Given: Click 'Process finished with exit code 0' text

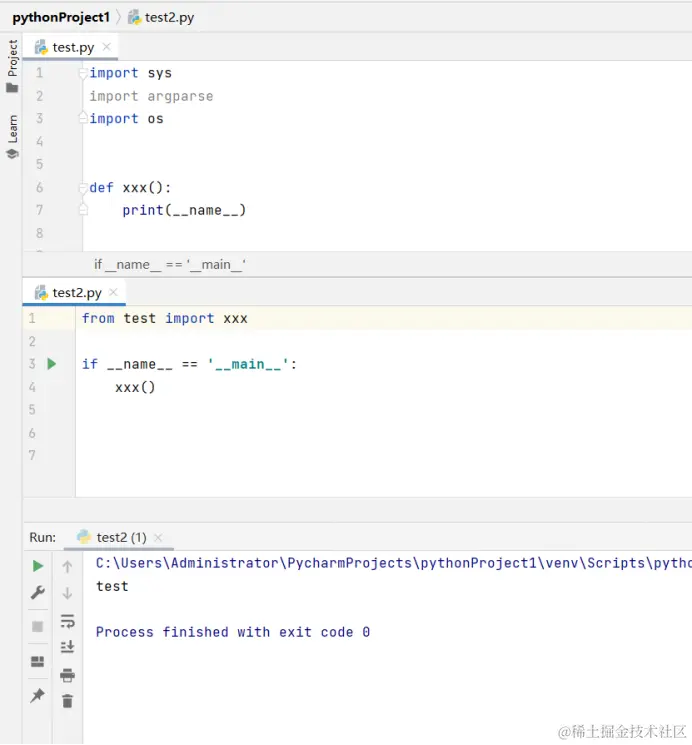Looking at the screenshot, I should tap(233, 632).
